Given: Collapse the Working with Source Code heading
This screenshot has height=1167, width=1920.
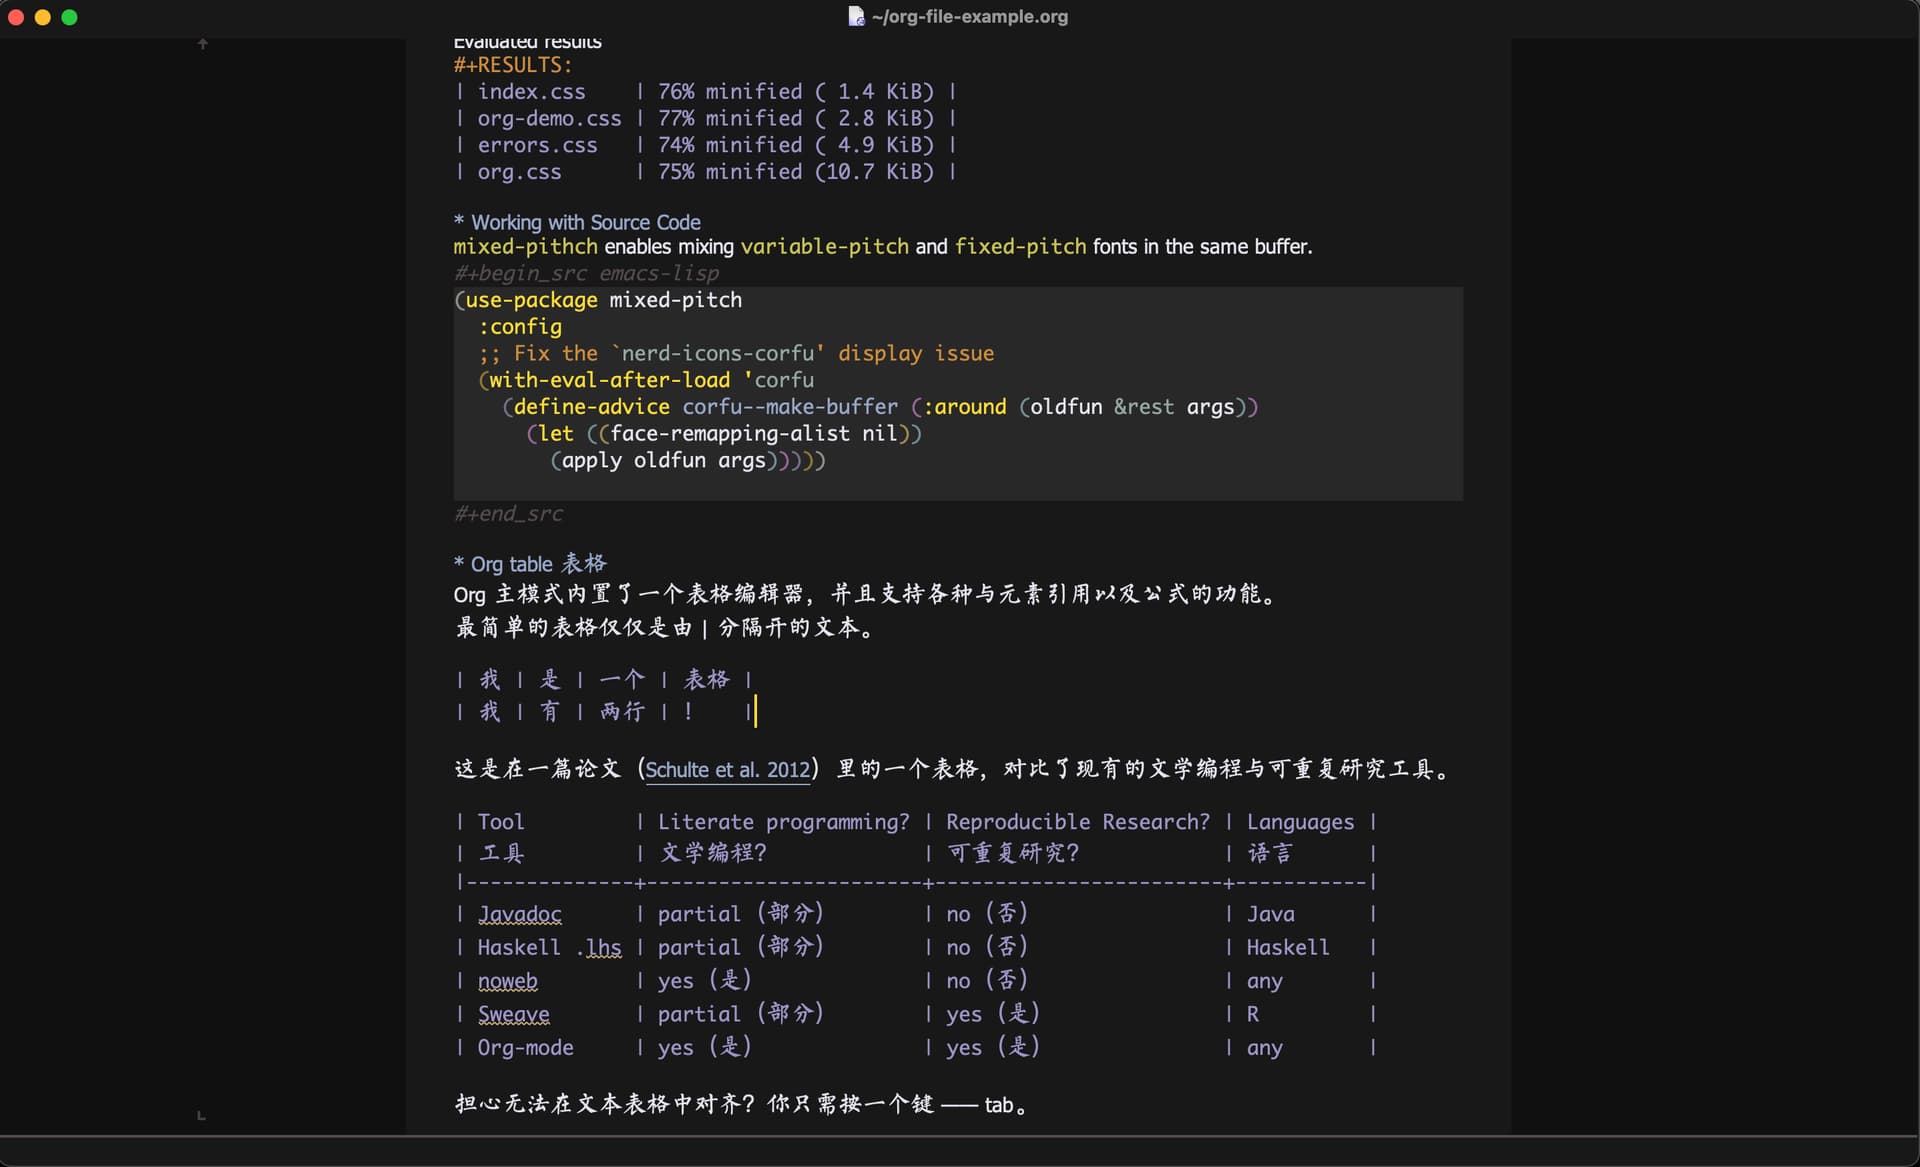Looking at the screenshot, I should tap(584, 222).
